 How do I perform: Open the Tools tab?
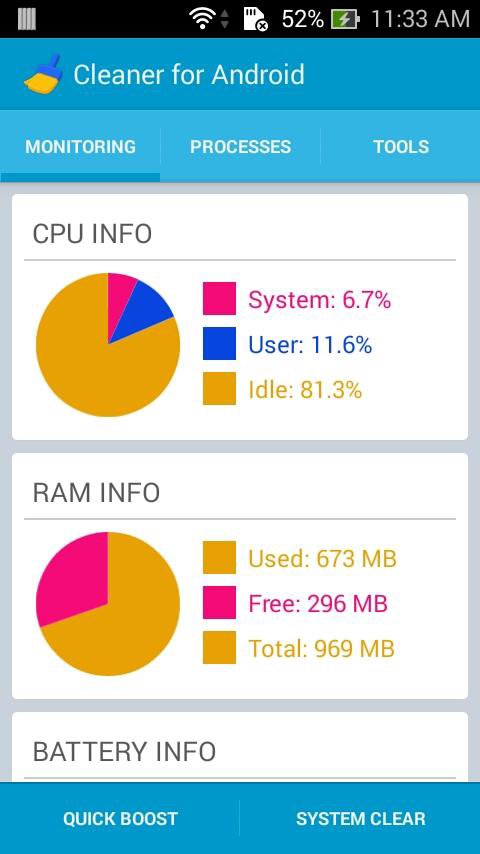401,147
